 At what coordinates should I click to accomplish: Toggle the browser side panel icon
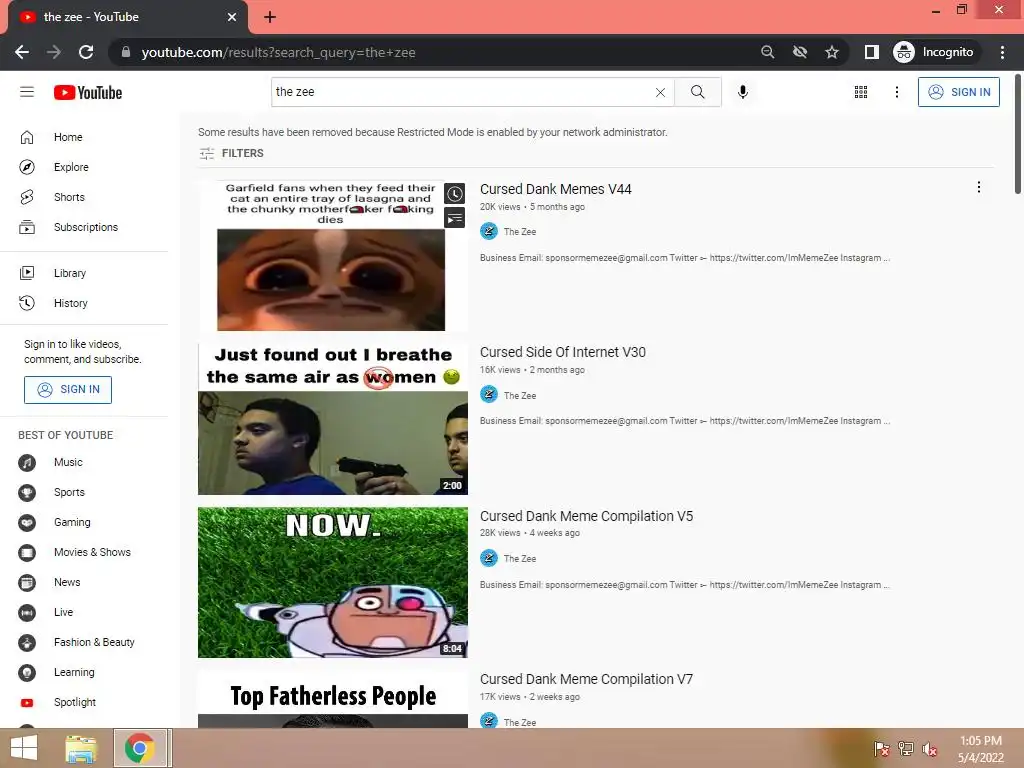pyautogui.click(x=872, y=52)
